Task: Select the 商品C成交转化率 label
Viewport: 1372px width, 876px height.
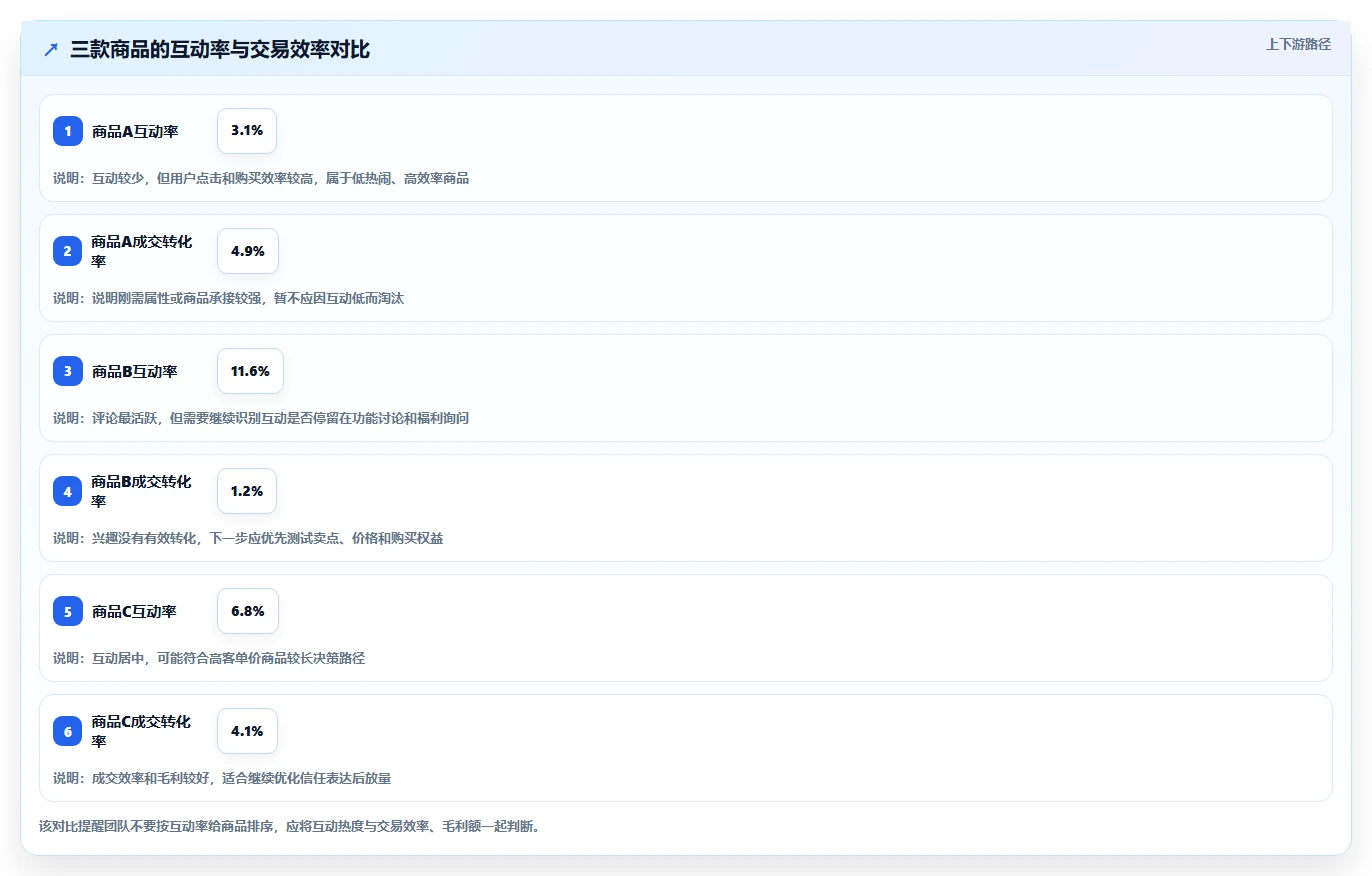Action: (142, 731)
